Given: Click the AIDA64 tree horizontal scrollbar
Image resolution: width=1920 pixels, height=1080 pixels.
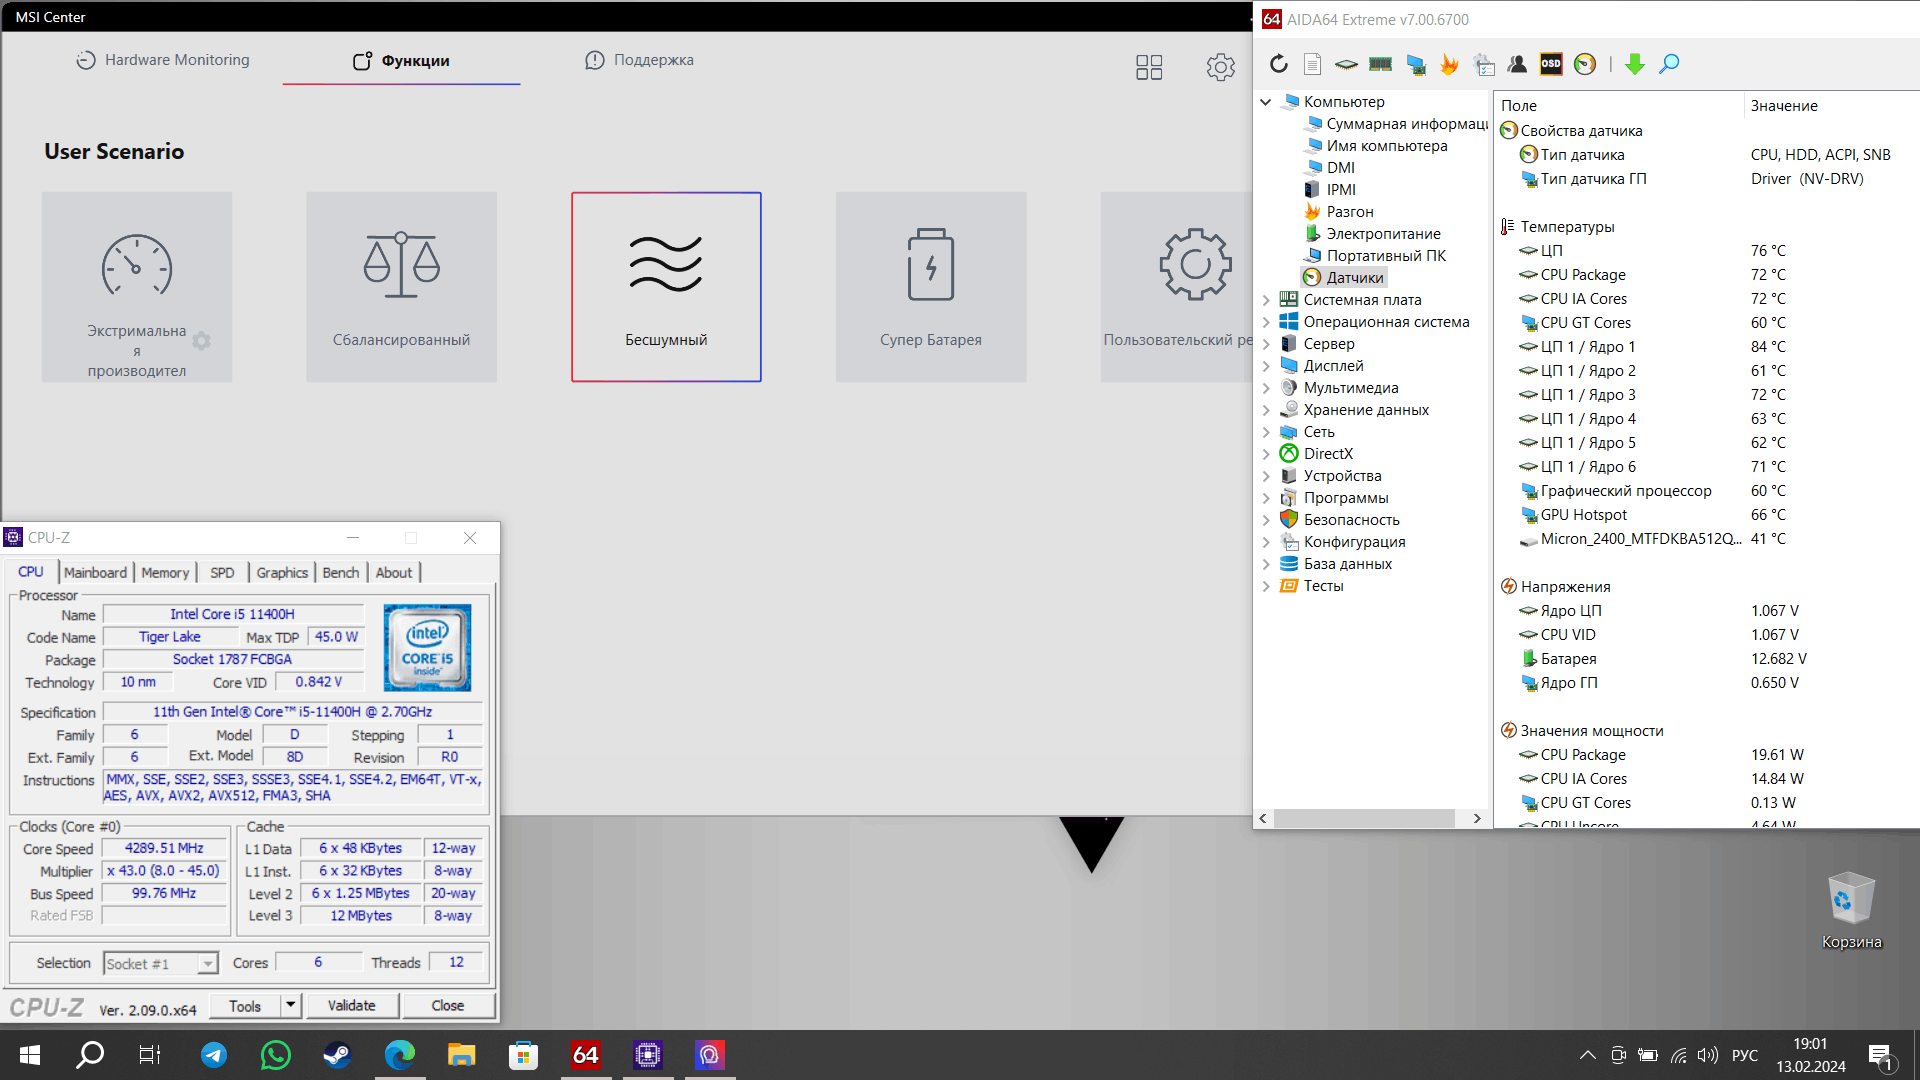Looking at the screenshot, I should 1364,818.
